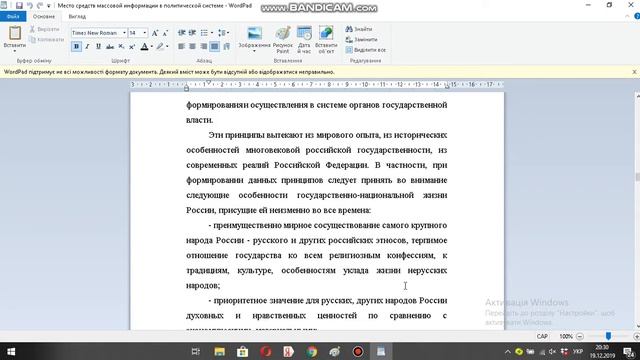Expand the highlight color arrow
This screenshot has width=640, height=360.
point(167,47)
